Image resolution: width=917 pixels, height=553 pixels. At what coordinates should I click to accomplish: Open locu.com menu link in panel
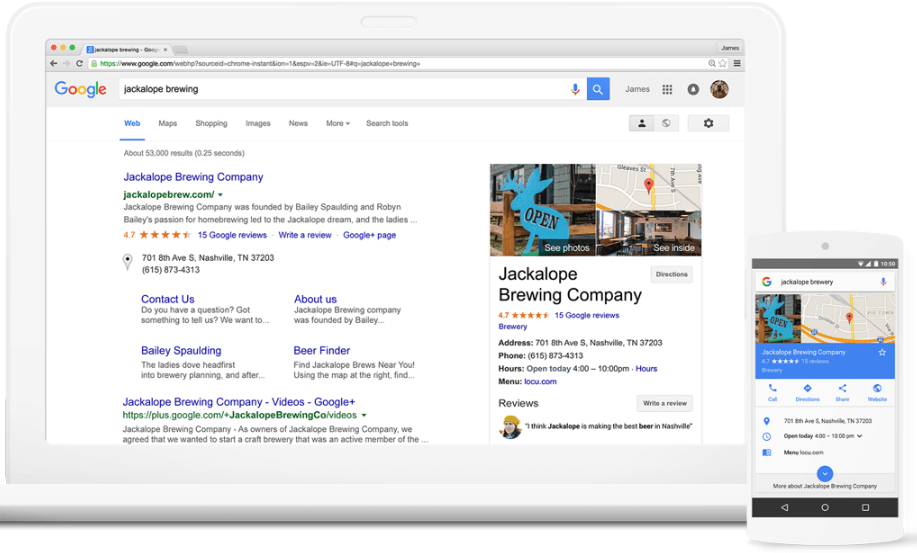tap(540, 382)
